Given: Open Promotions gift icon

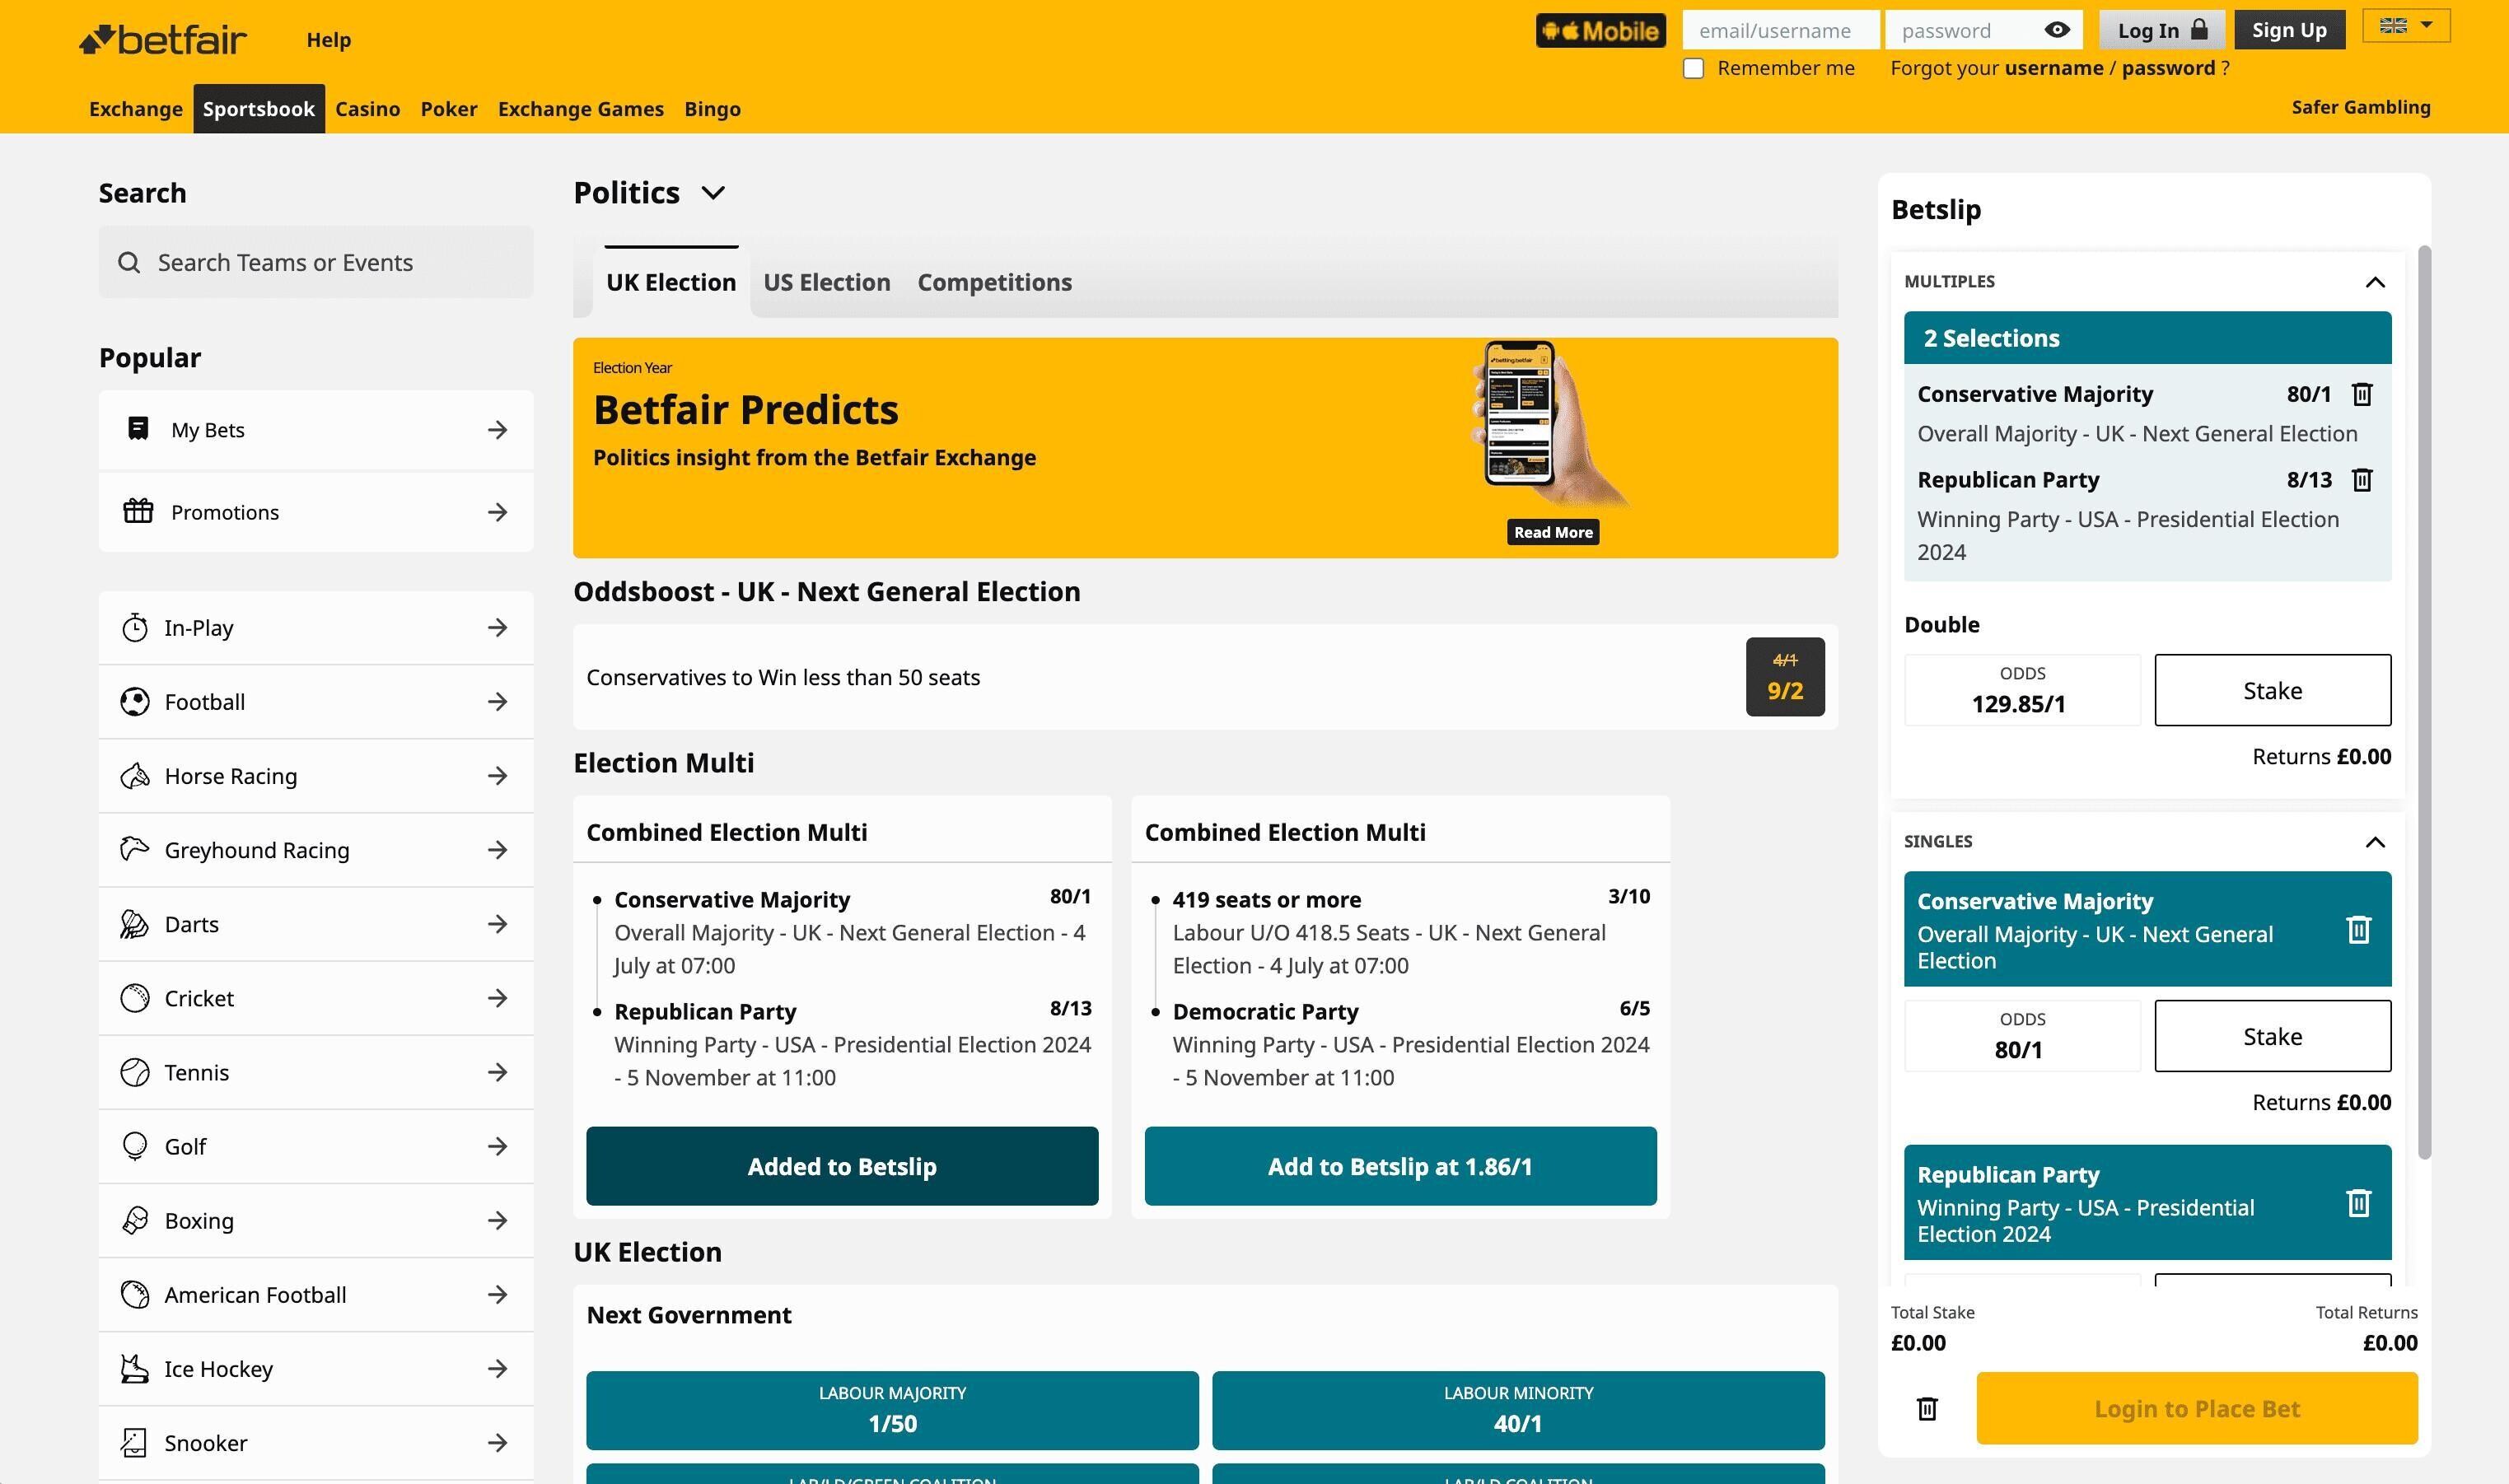Looking at the screenshot, I should [138, 511].
